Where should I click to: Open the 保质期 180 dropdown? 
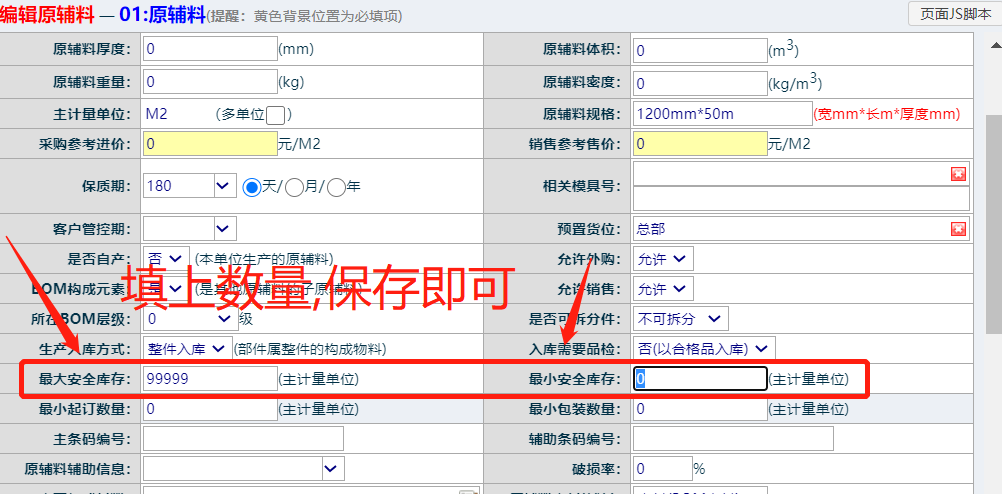pyautogui.click(x=222, y=185)
